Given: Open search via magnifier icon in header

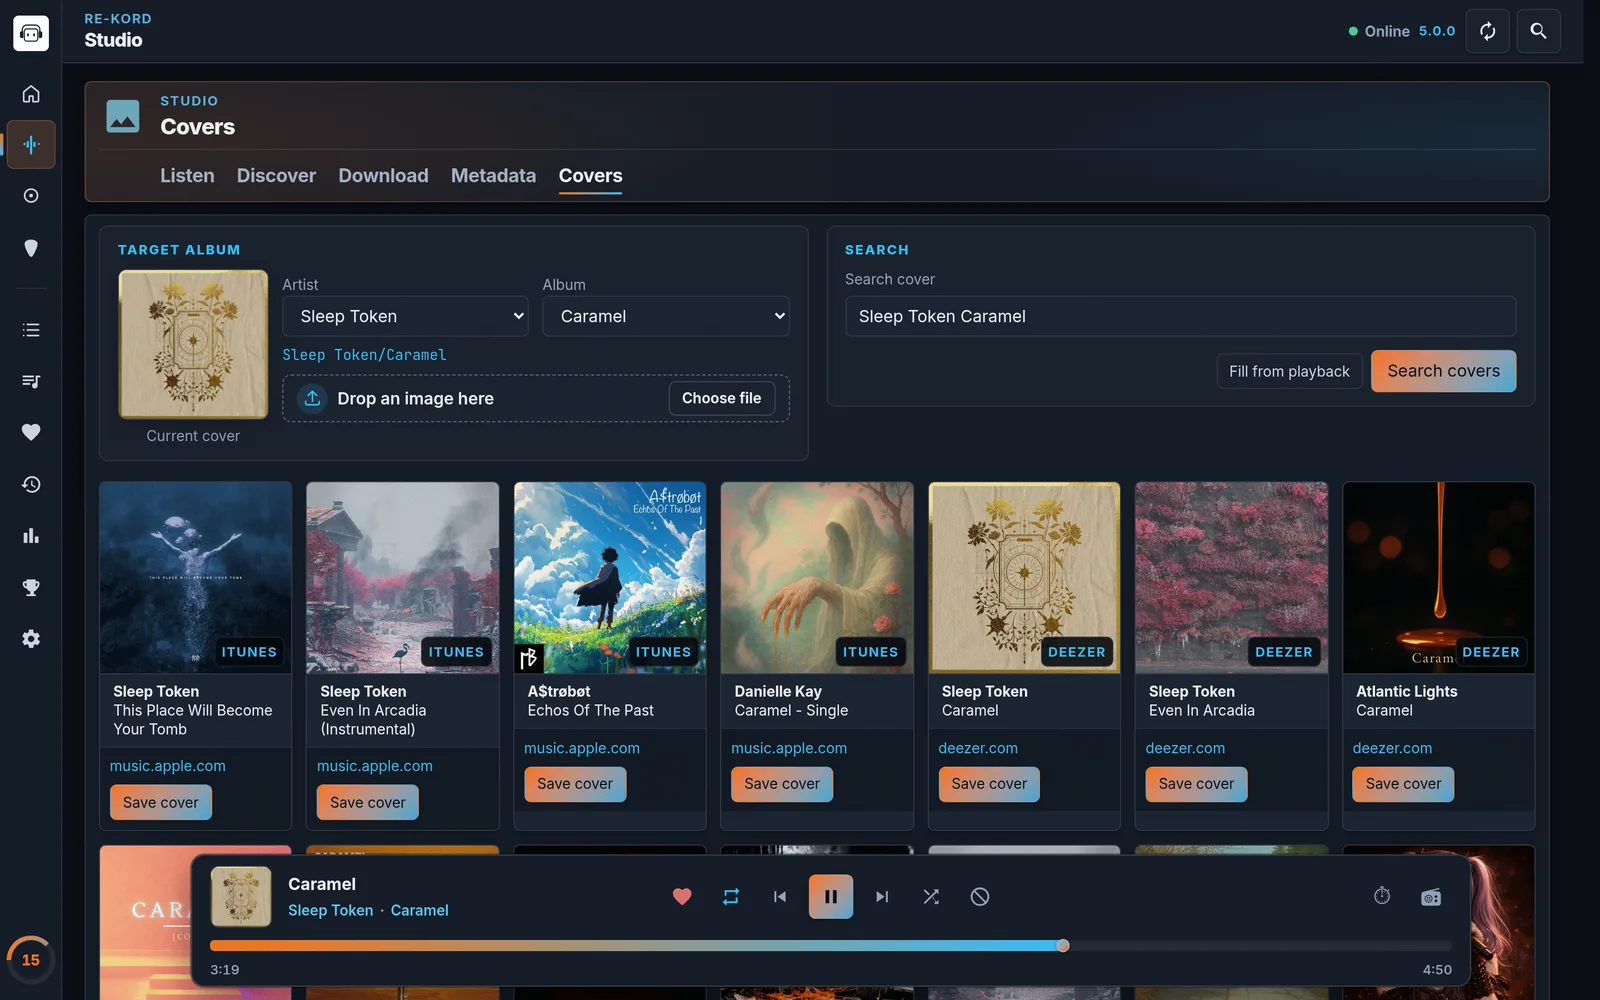Looking at the screenshot, I should 1538,31.
